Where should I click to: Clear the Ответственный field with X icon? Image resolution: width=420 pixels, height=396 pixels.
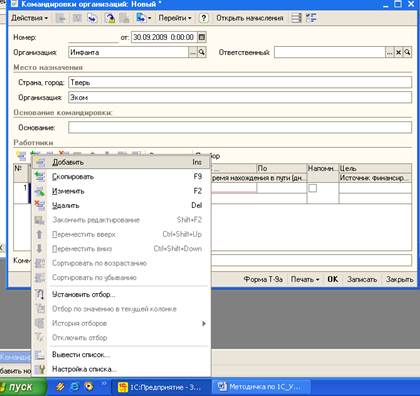(x=398, y=52)
